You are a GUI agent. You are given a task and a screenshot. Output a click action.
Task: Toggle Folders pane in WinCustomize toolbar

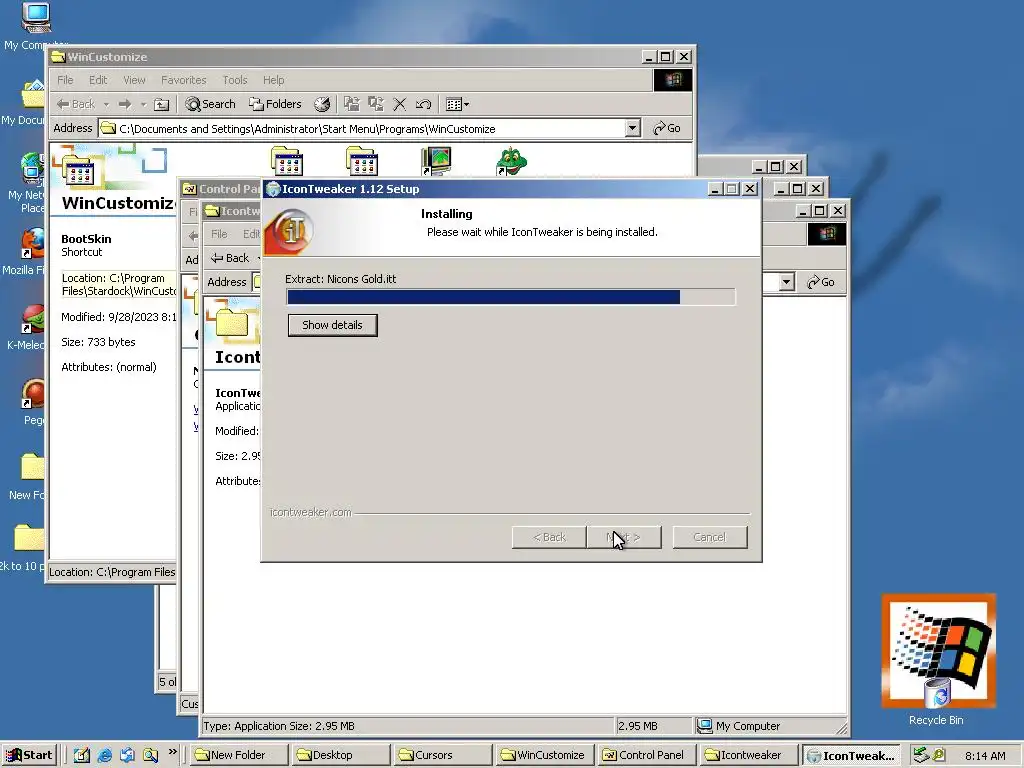click(x=276, y=104)
